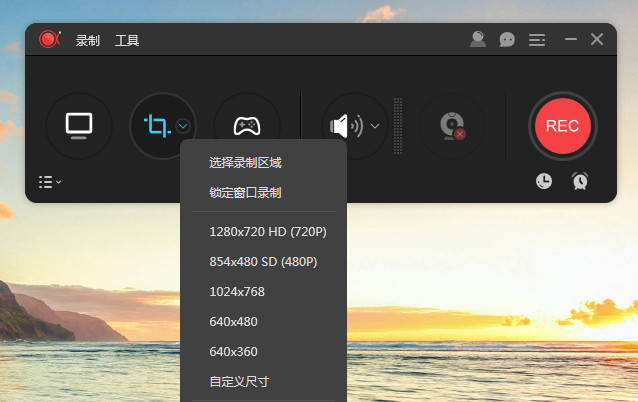Open the user account icon
This screenshot has width=638, height=402.
tap(478, 40)
